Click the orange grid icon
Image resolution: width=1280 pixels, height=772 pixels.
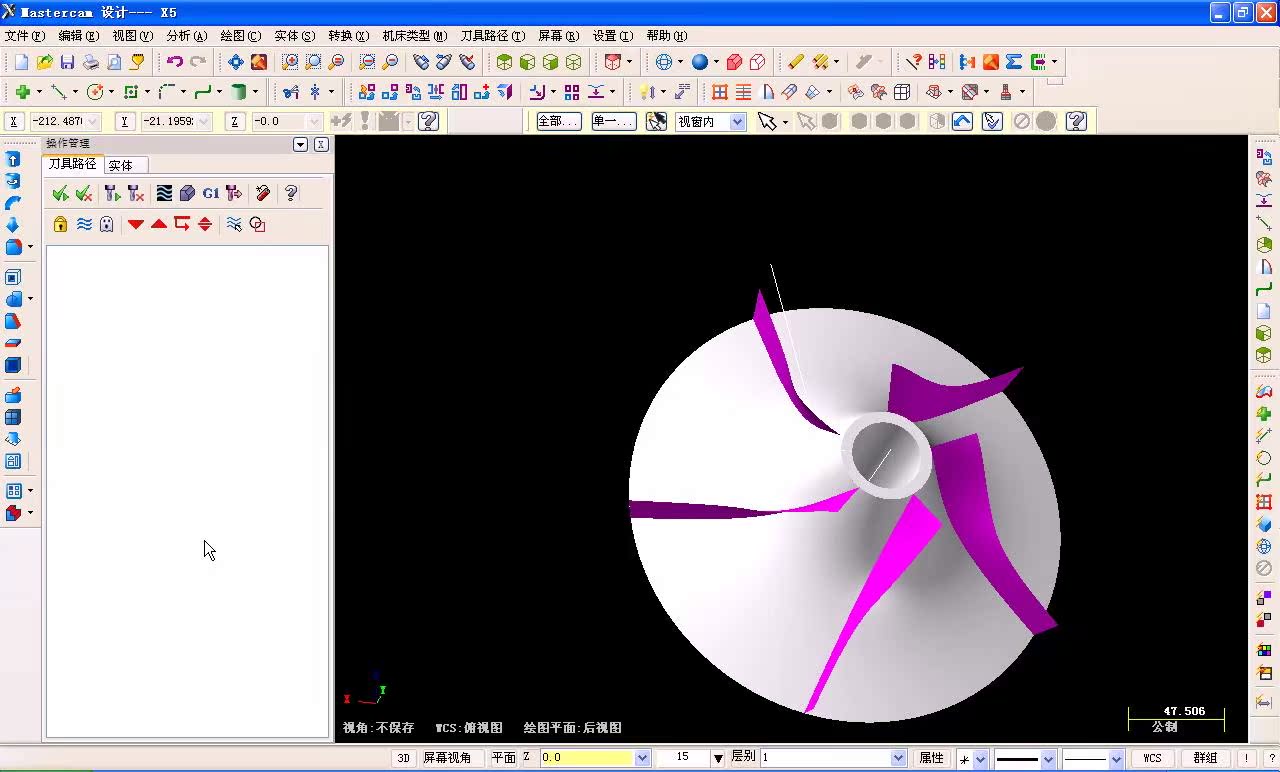coord(720,92)
